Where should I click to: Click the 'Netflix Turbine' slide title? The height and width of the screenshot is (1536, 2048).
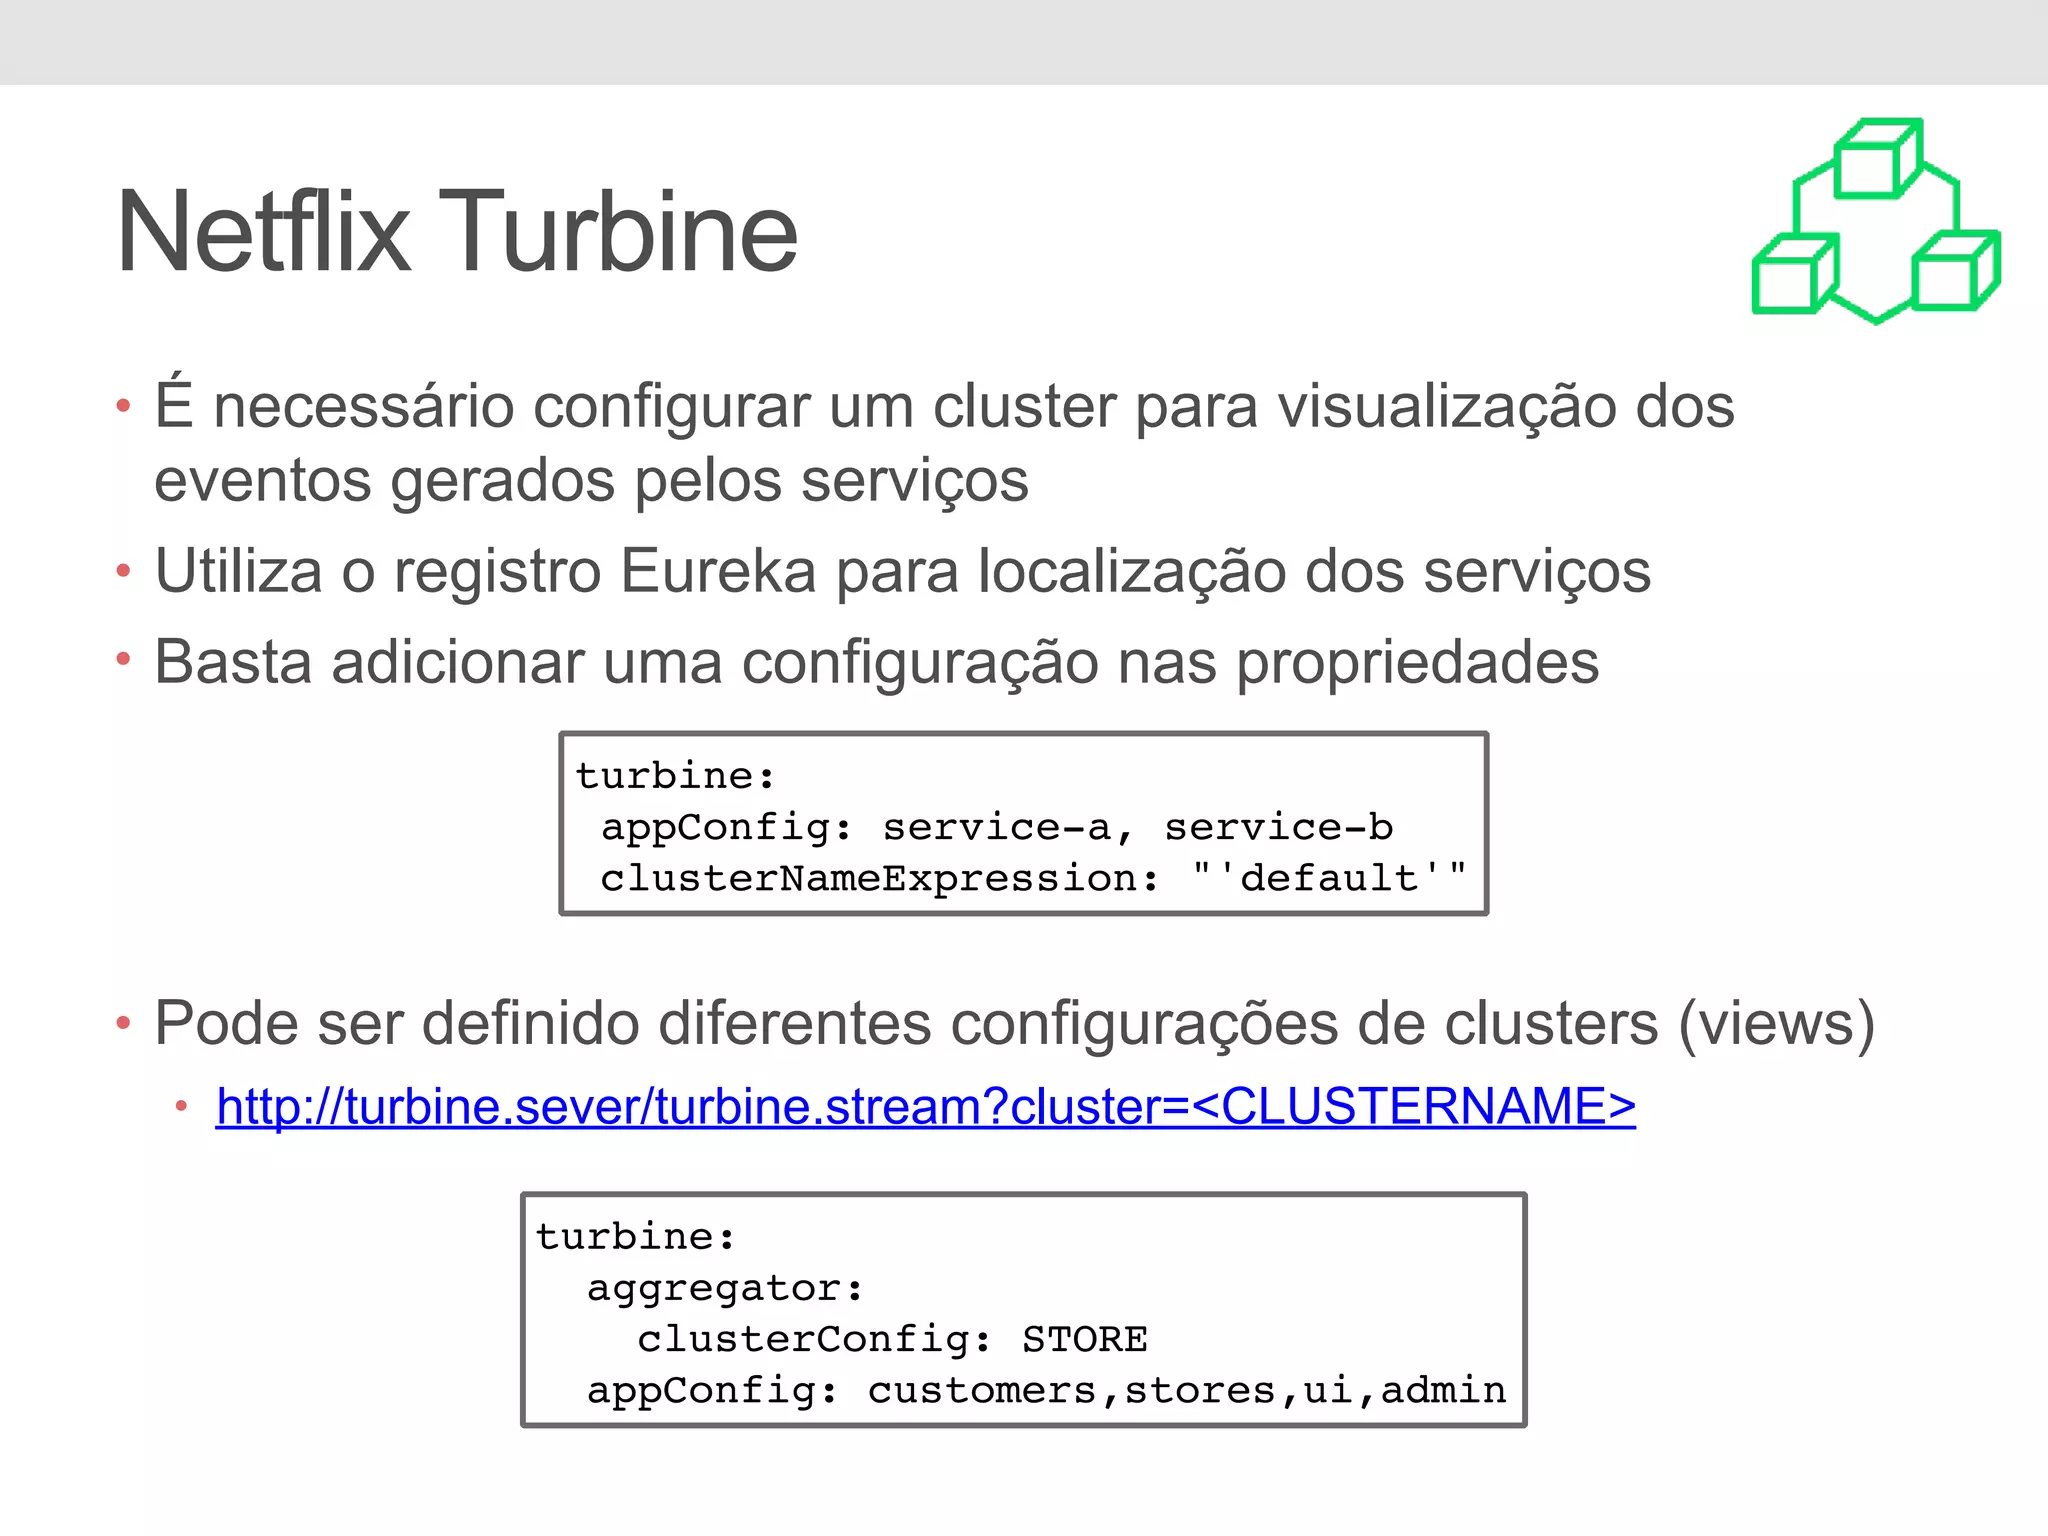457,232
